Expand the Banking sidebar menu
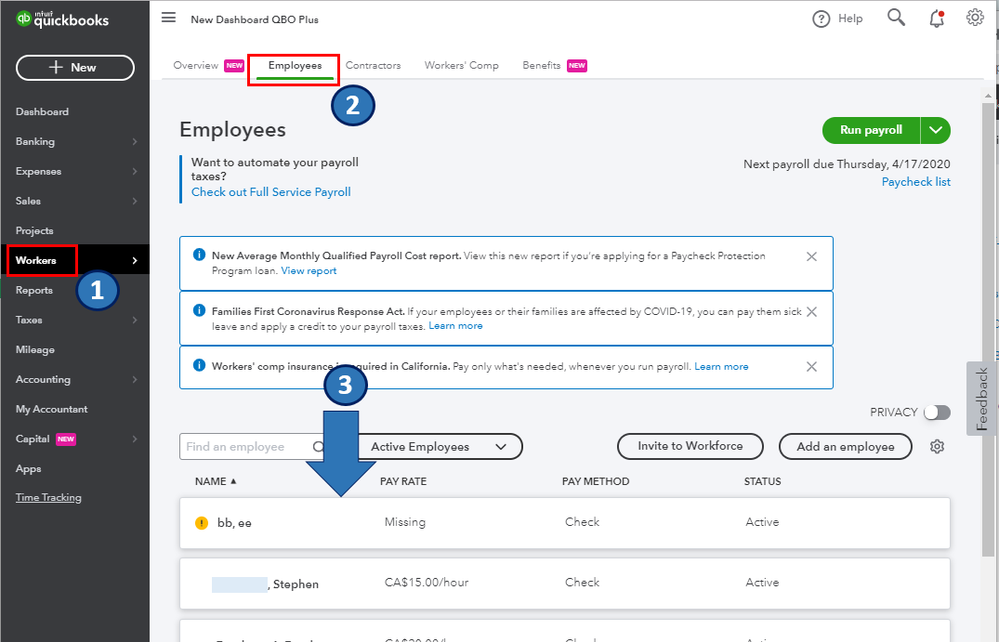The width and height of the screenshot is (999, 642). point(134,142)
